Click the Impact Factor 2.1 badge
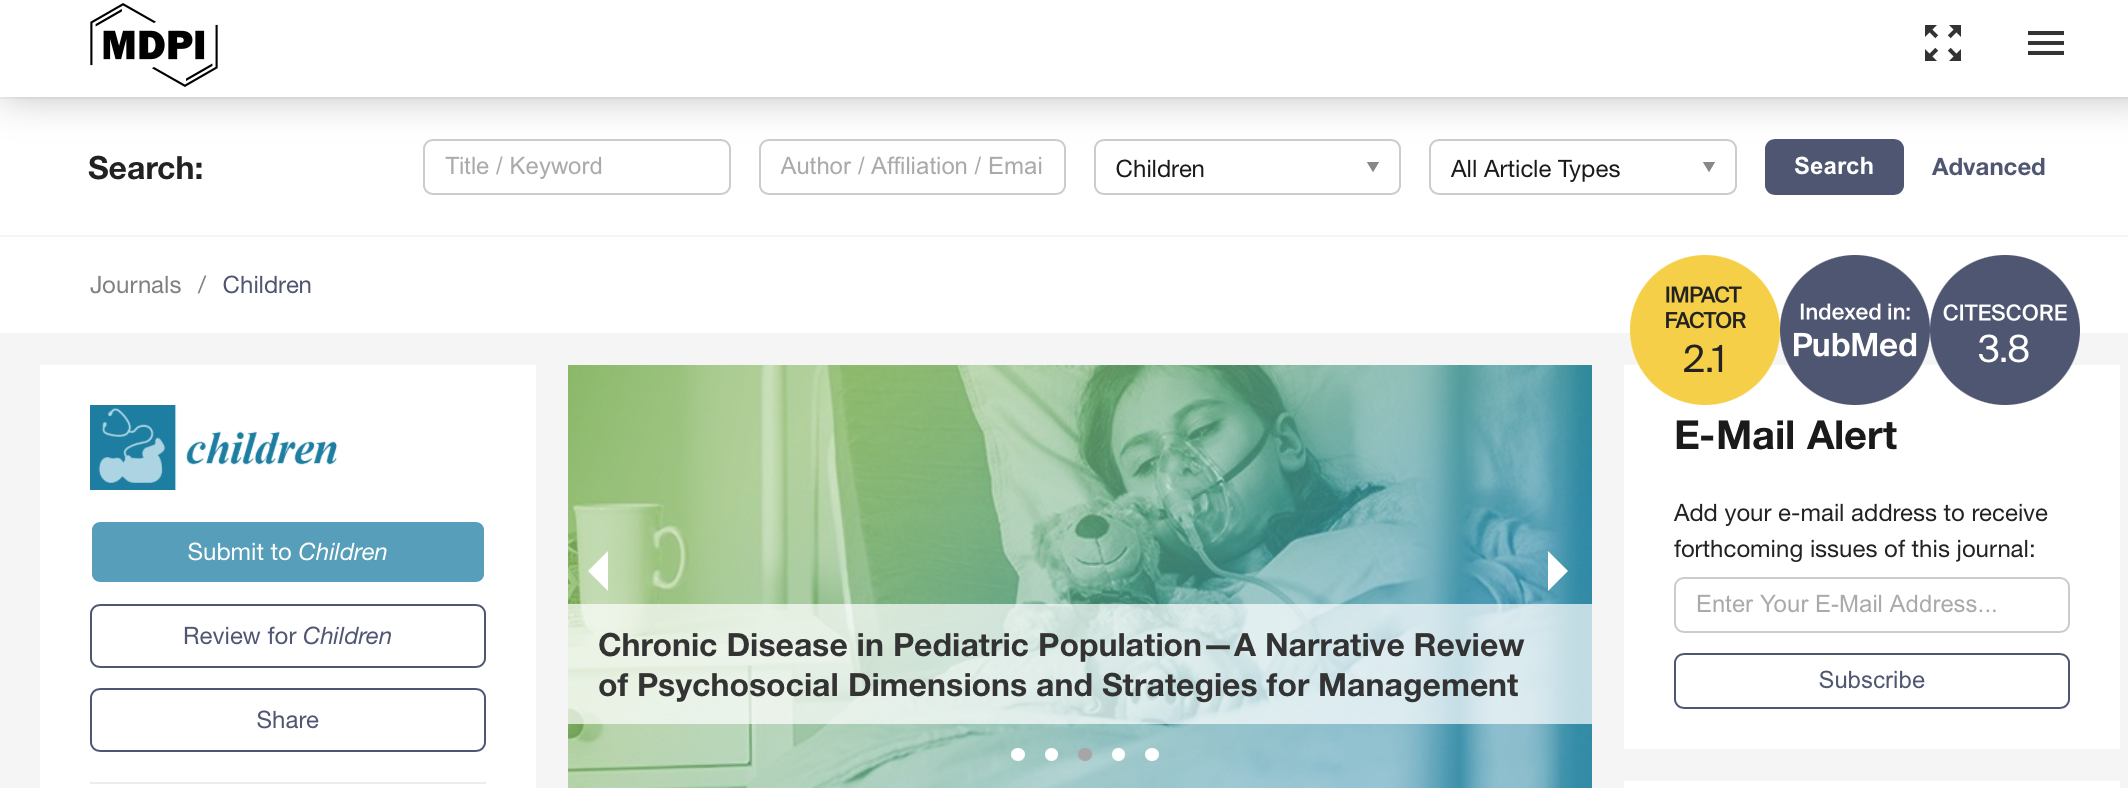 [1704, 330]
